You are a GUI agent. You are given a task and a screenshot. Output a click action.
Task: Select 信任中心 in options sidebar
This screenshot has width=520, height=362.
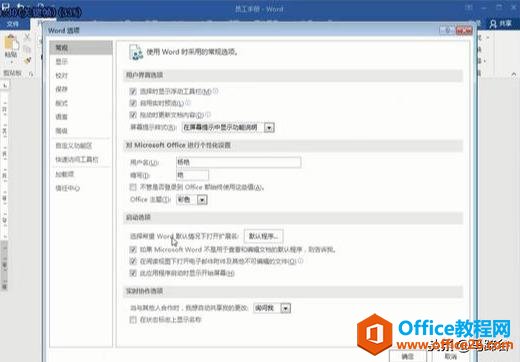(x=81, y=188)
